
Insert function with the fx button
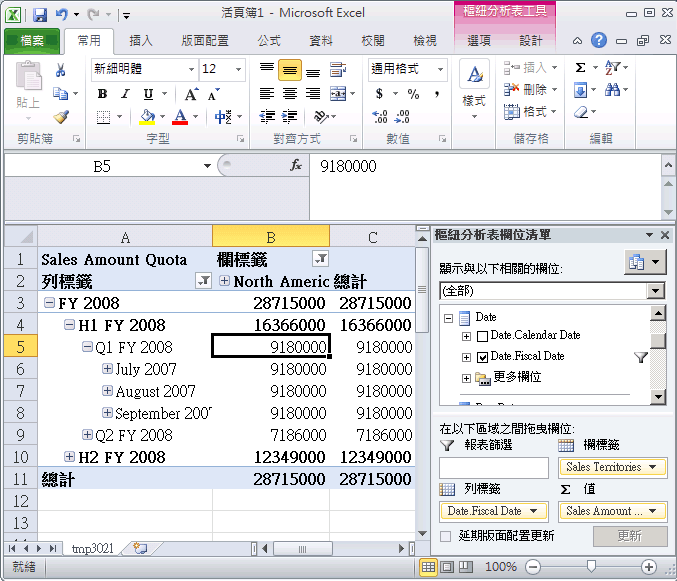point(296,165)
